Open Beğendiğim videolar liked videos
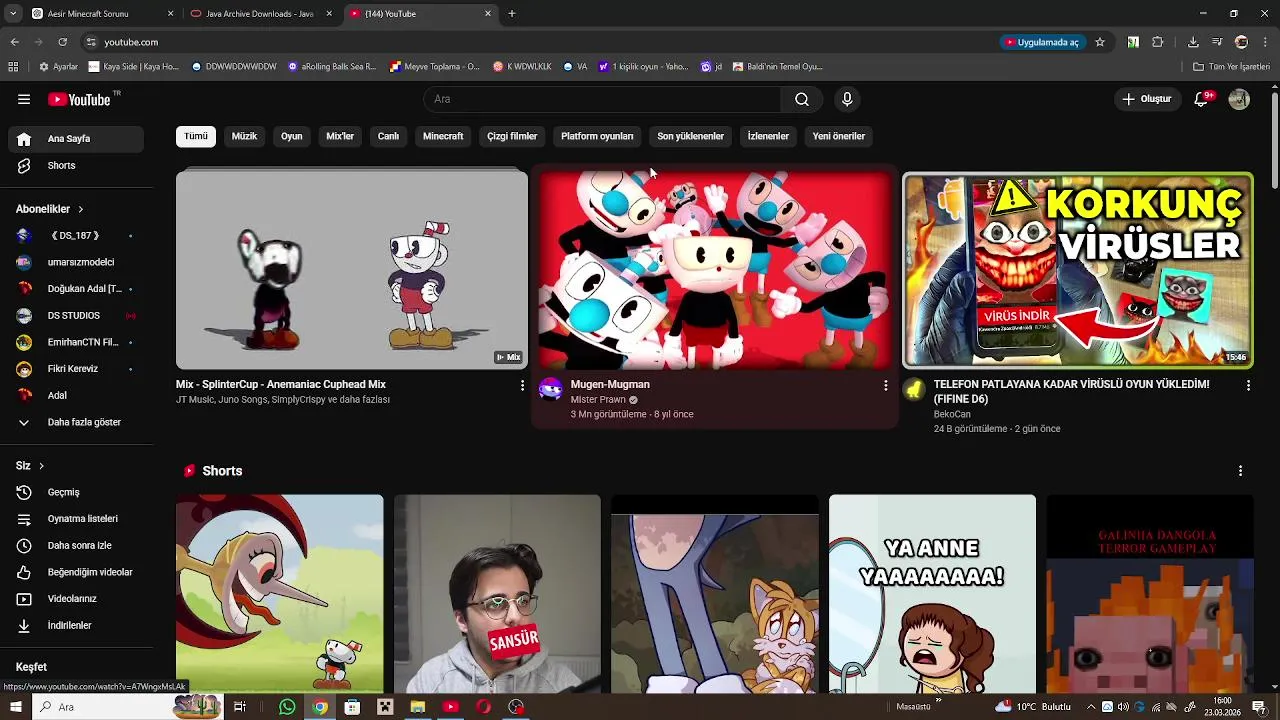The width and height of the screenshot is (1280, 720). click(76, 572)
